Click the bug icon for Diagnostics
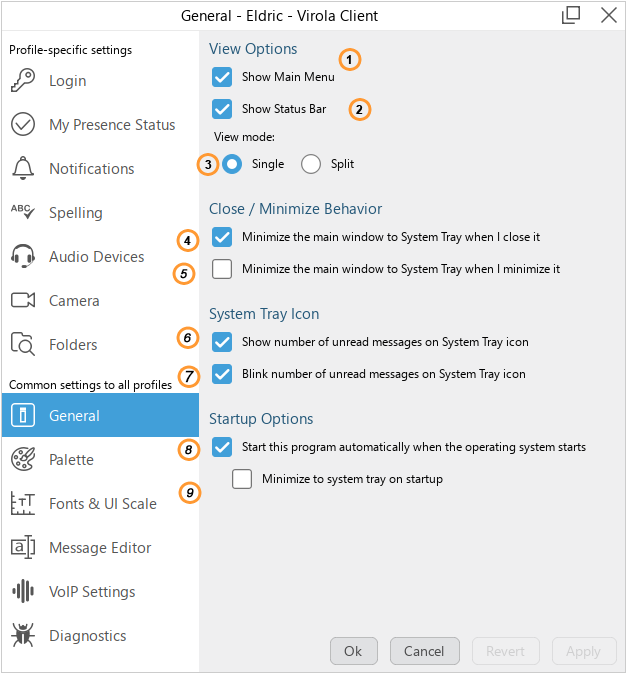The image size is (627, 674). (22, 636)
